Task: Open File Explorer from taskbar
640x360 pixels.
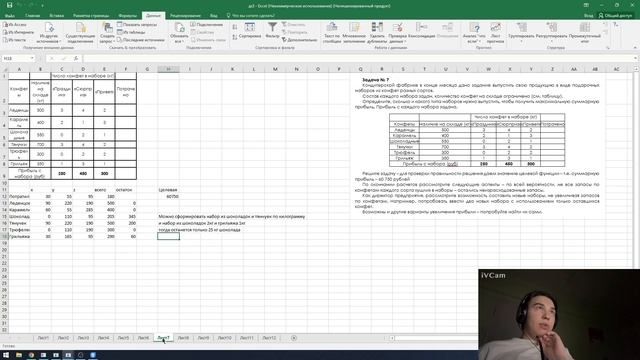Action: [19, 355]
